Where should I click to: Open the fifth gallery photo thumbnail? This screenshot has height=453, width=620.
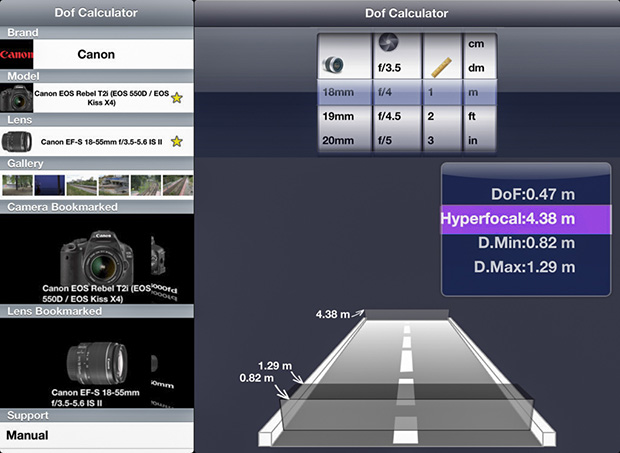coord(146,185)
